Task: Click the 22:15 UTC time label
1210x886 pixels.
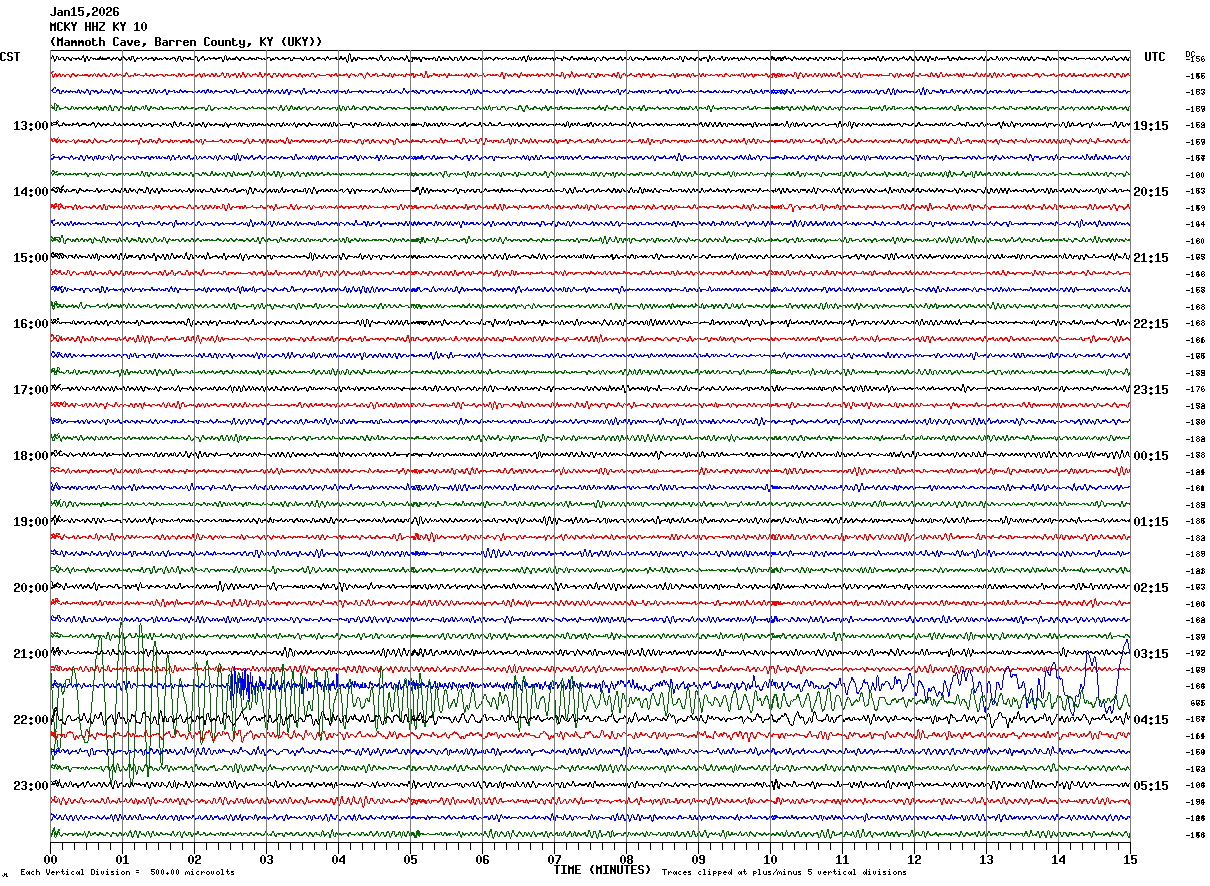Action: [1150, 324]
